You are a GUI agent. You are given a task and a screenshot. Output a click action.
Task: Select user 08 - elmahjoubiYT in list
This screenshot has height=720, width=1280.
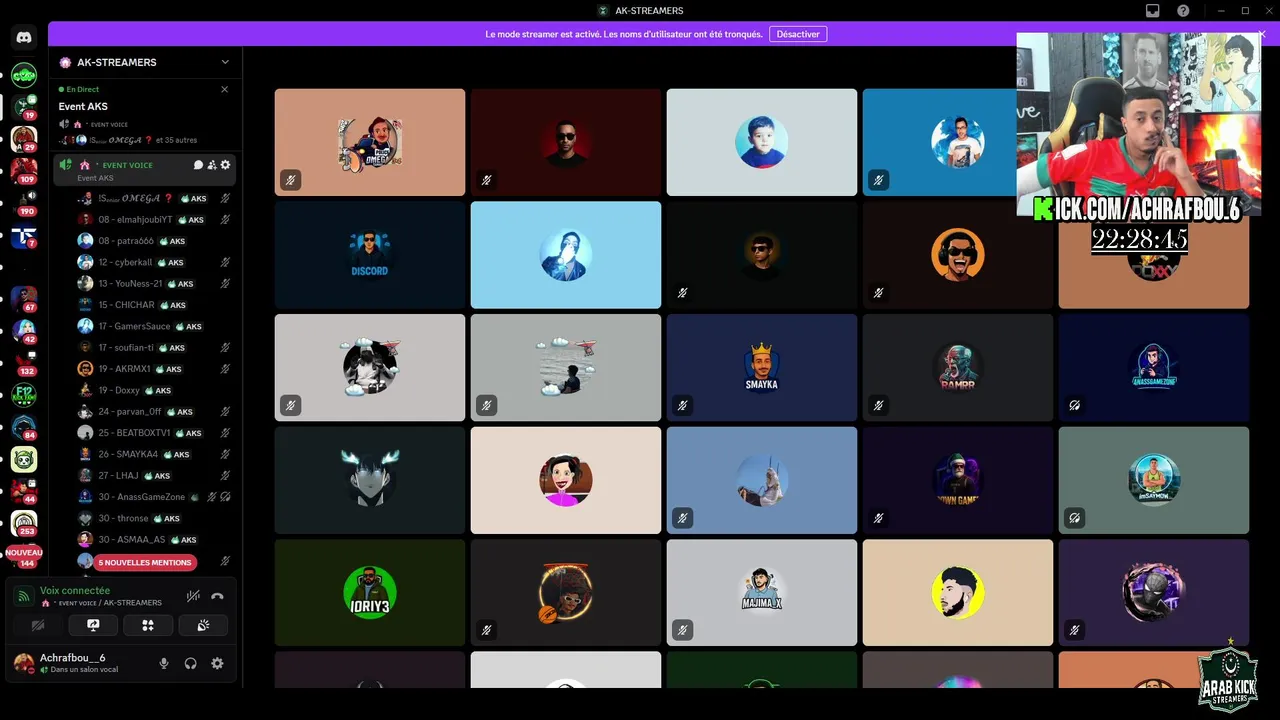[154, 220]
